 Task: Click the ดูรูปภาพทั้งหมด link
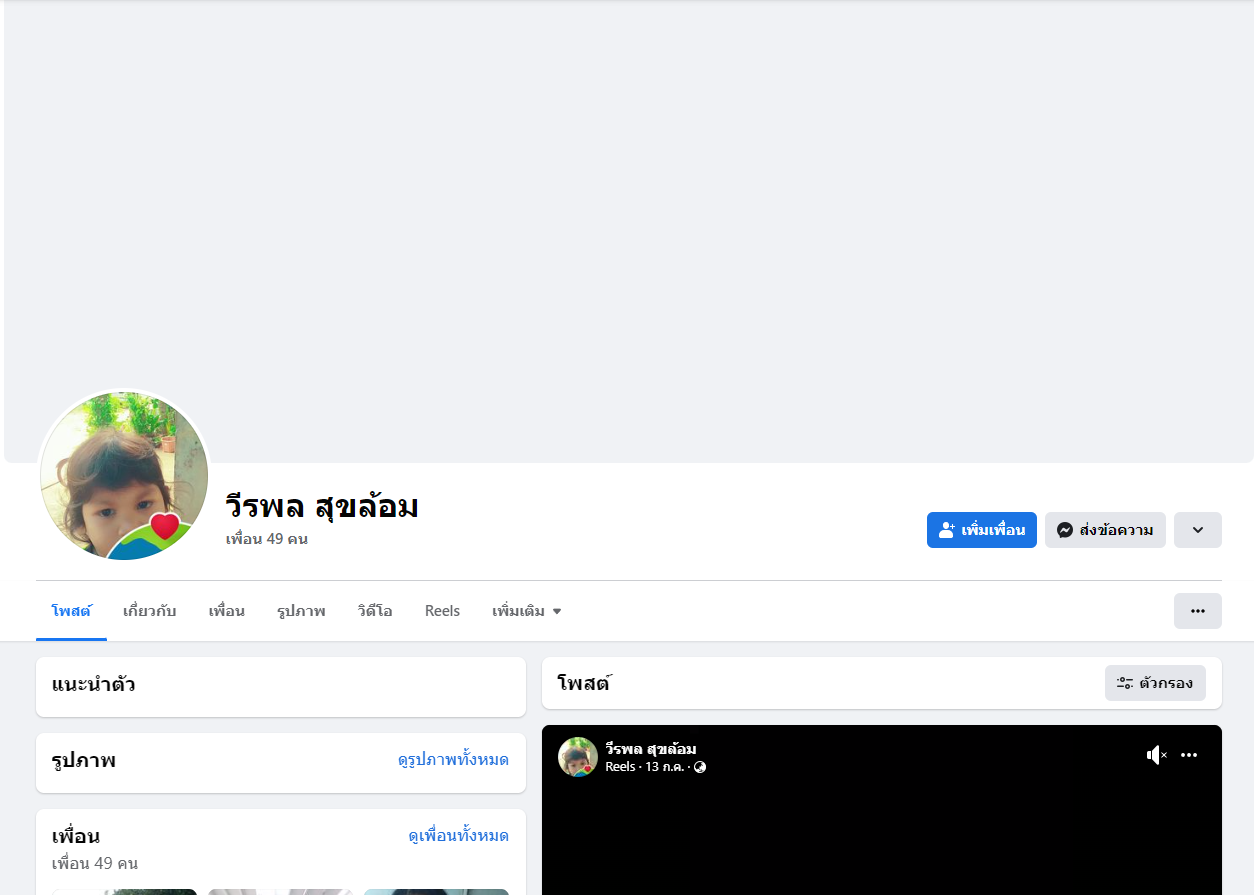pyautogui.click(x=453, y=760)
